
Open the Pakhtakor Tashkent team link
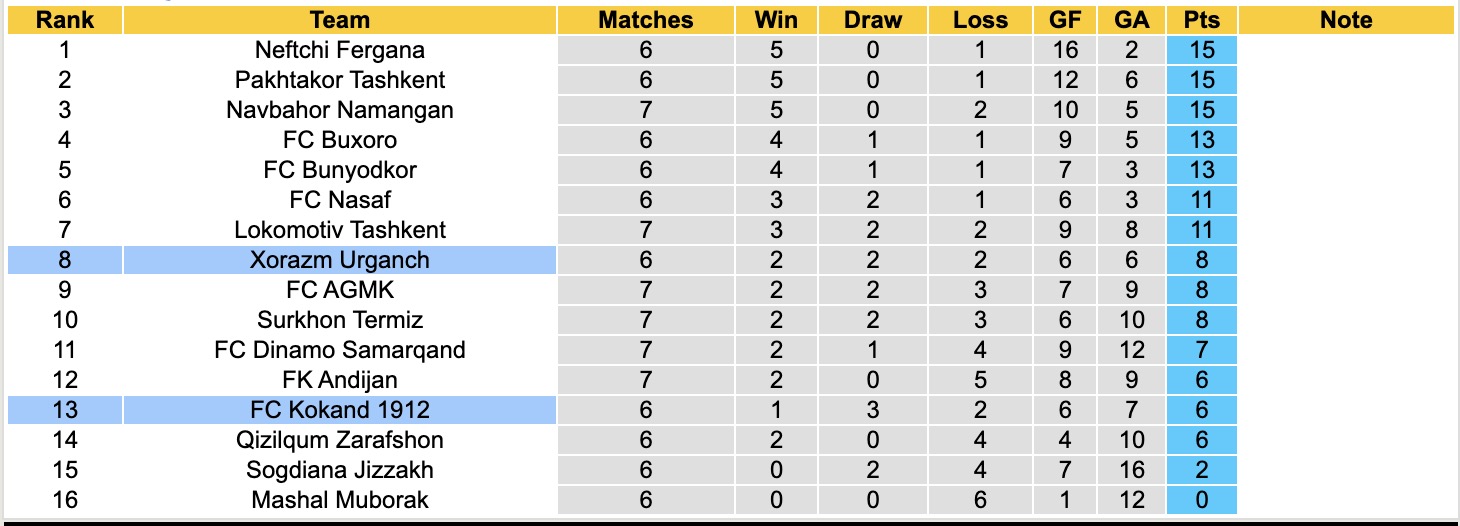tap(340, 80)
